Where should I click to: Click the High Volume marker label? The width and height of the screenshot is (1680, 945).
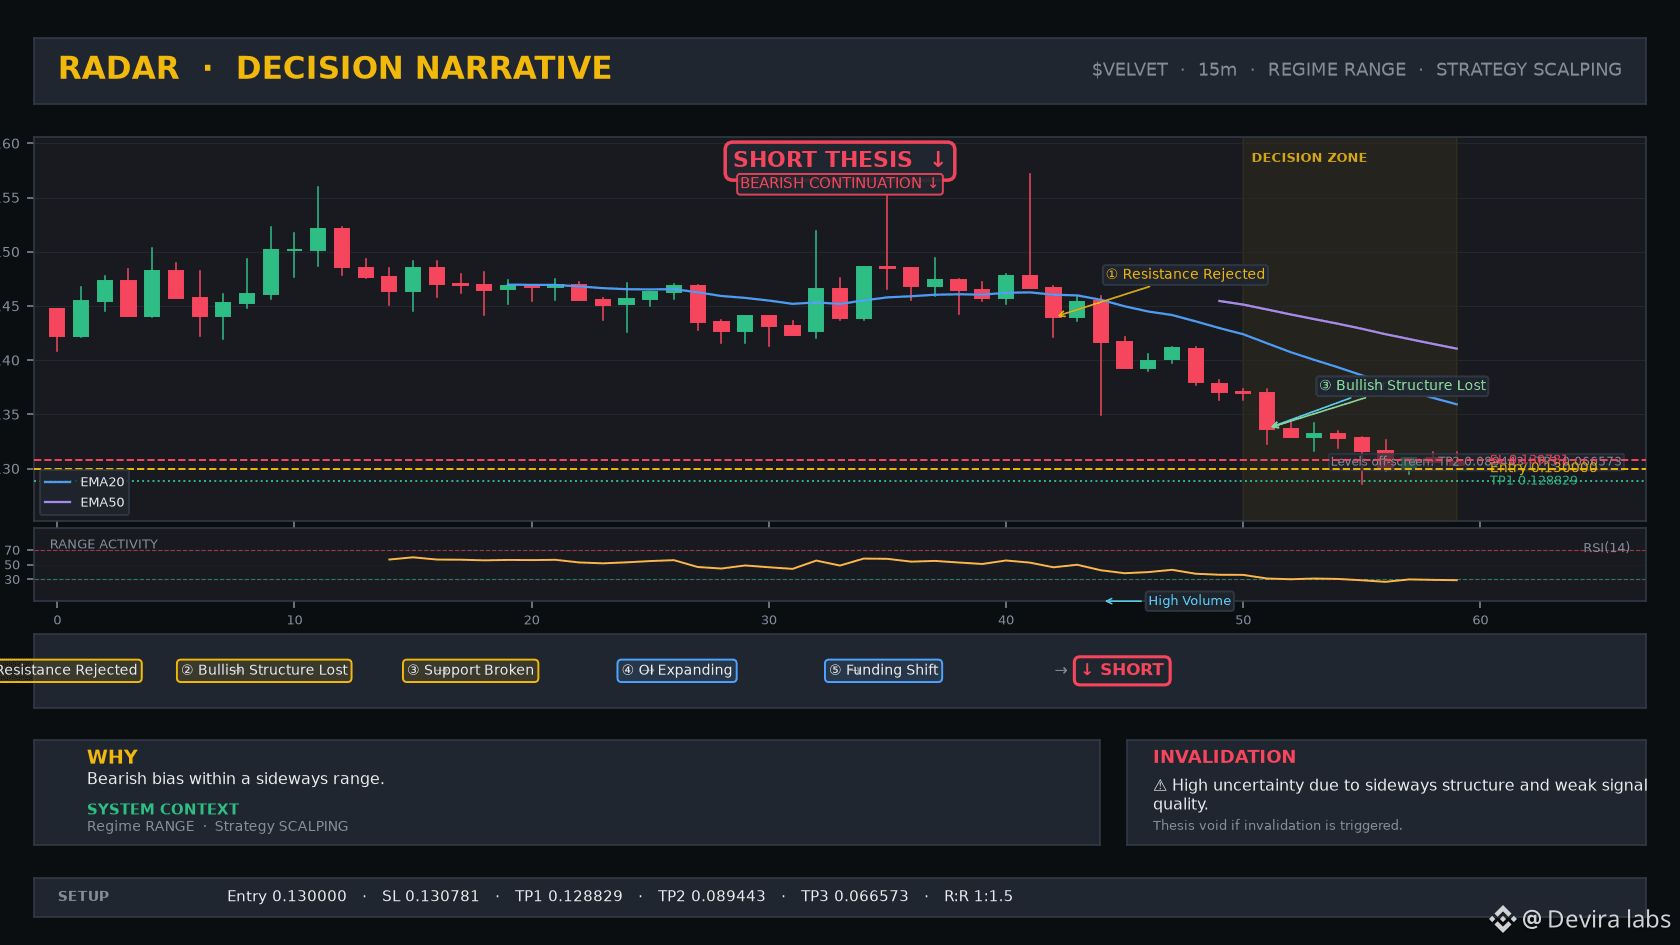1189,601
